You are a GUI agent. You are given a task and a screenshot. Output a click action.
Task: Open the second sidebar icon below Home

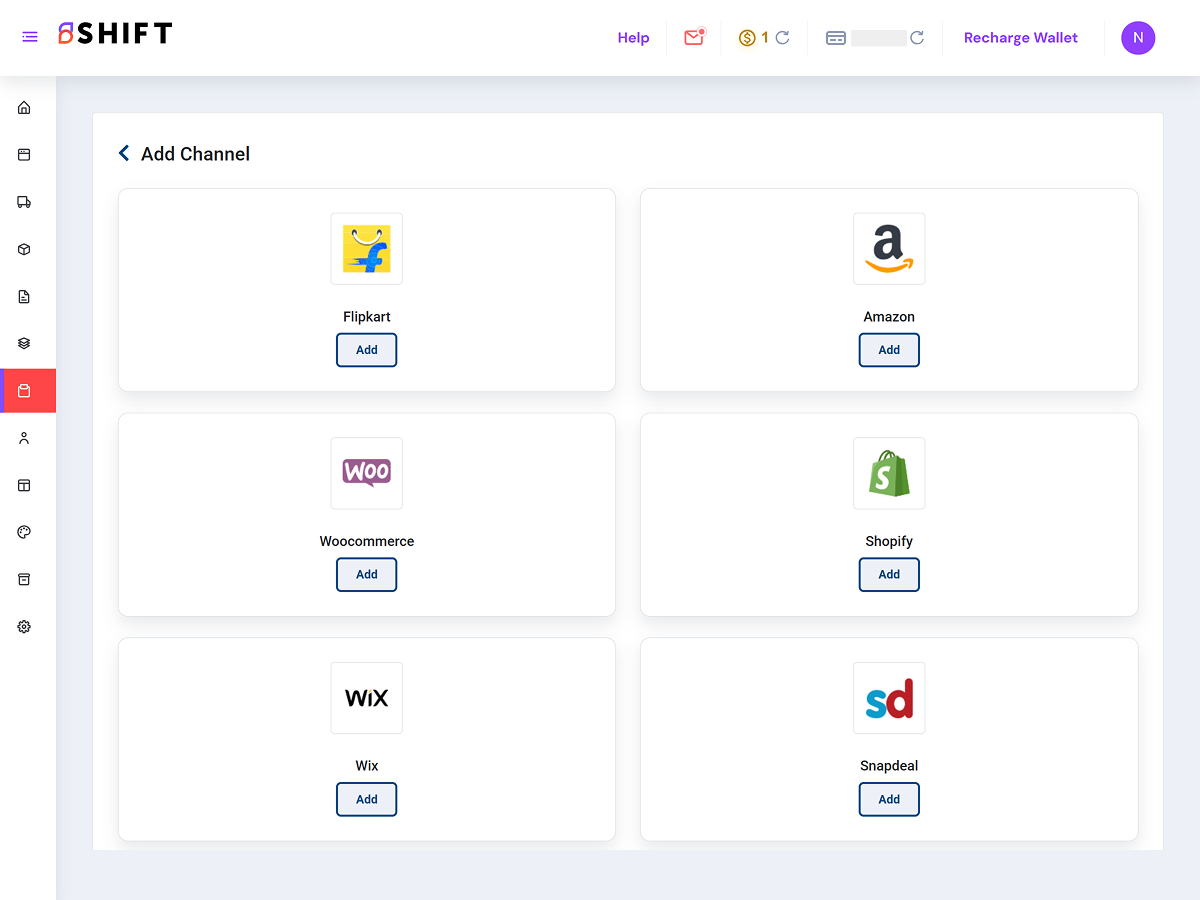pyautogui.click(x=24, y=155)
